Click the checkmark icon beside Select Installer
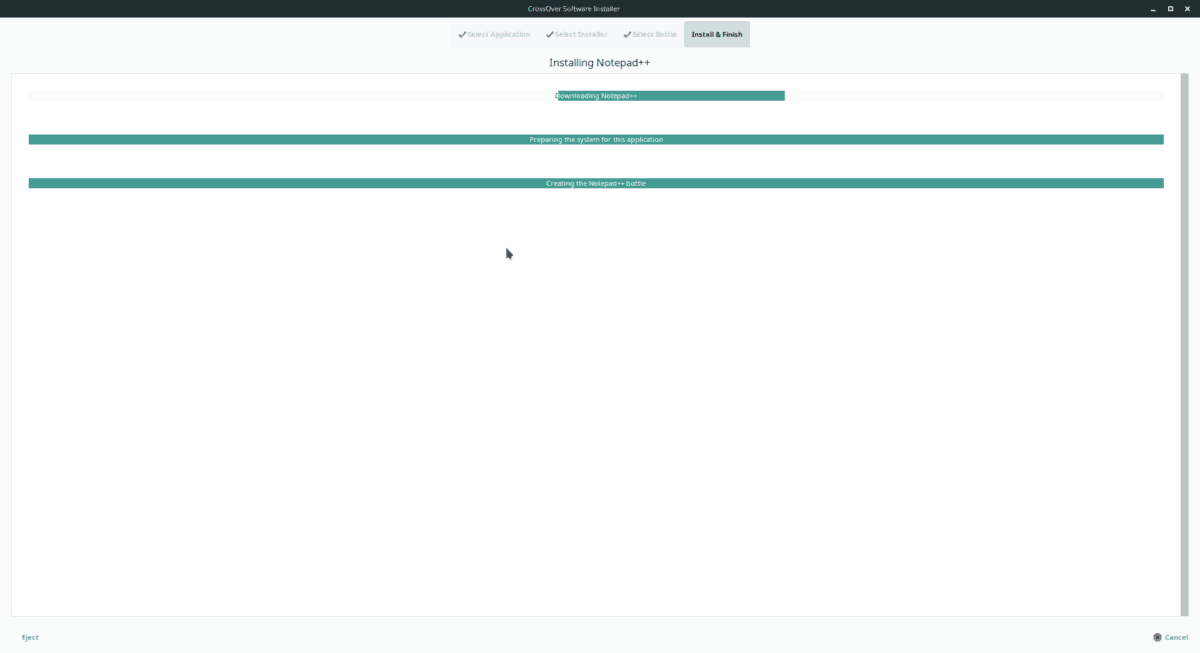 548,34
